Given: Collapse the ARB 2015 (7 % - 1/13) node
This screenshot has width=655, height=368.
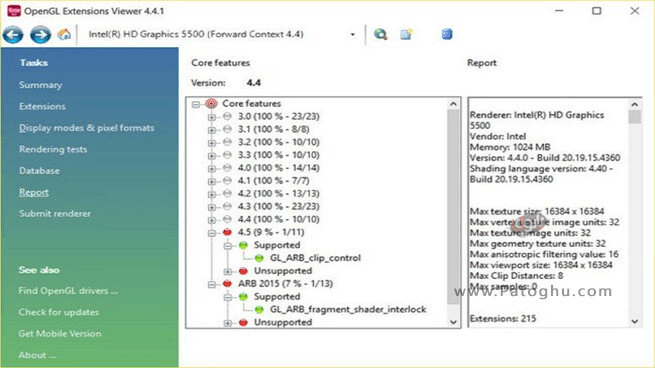Looking at the screenshot, I should (x=212, y=284).
